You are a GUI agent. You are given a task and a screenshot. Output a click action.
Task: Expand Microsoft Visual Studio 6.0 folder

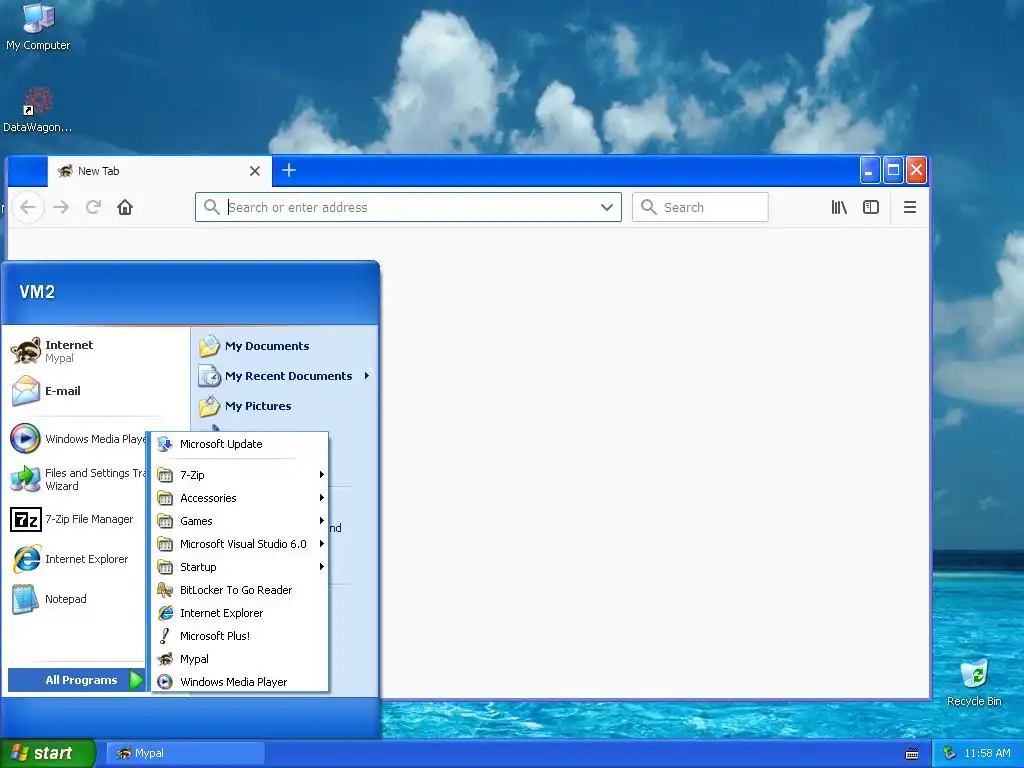click(240, 543)
